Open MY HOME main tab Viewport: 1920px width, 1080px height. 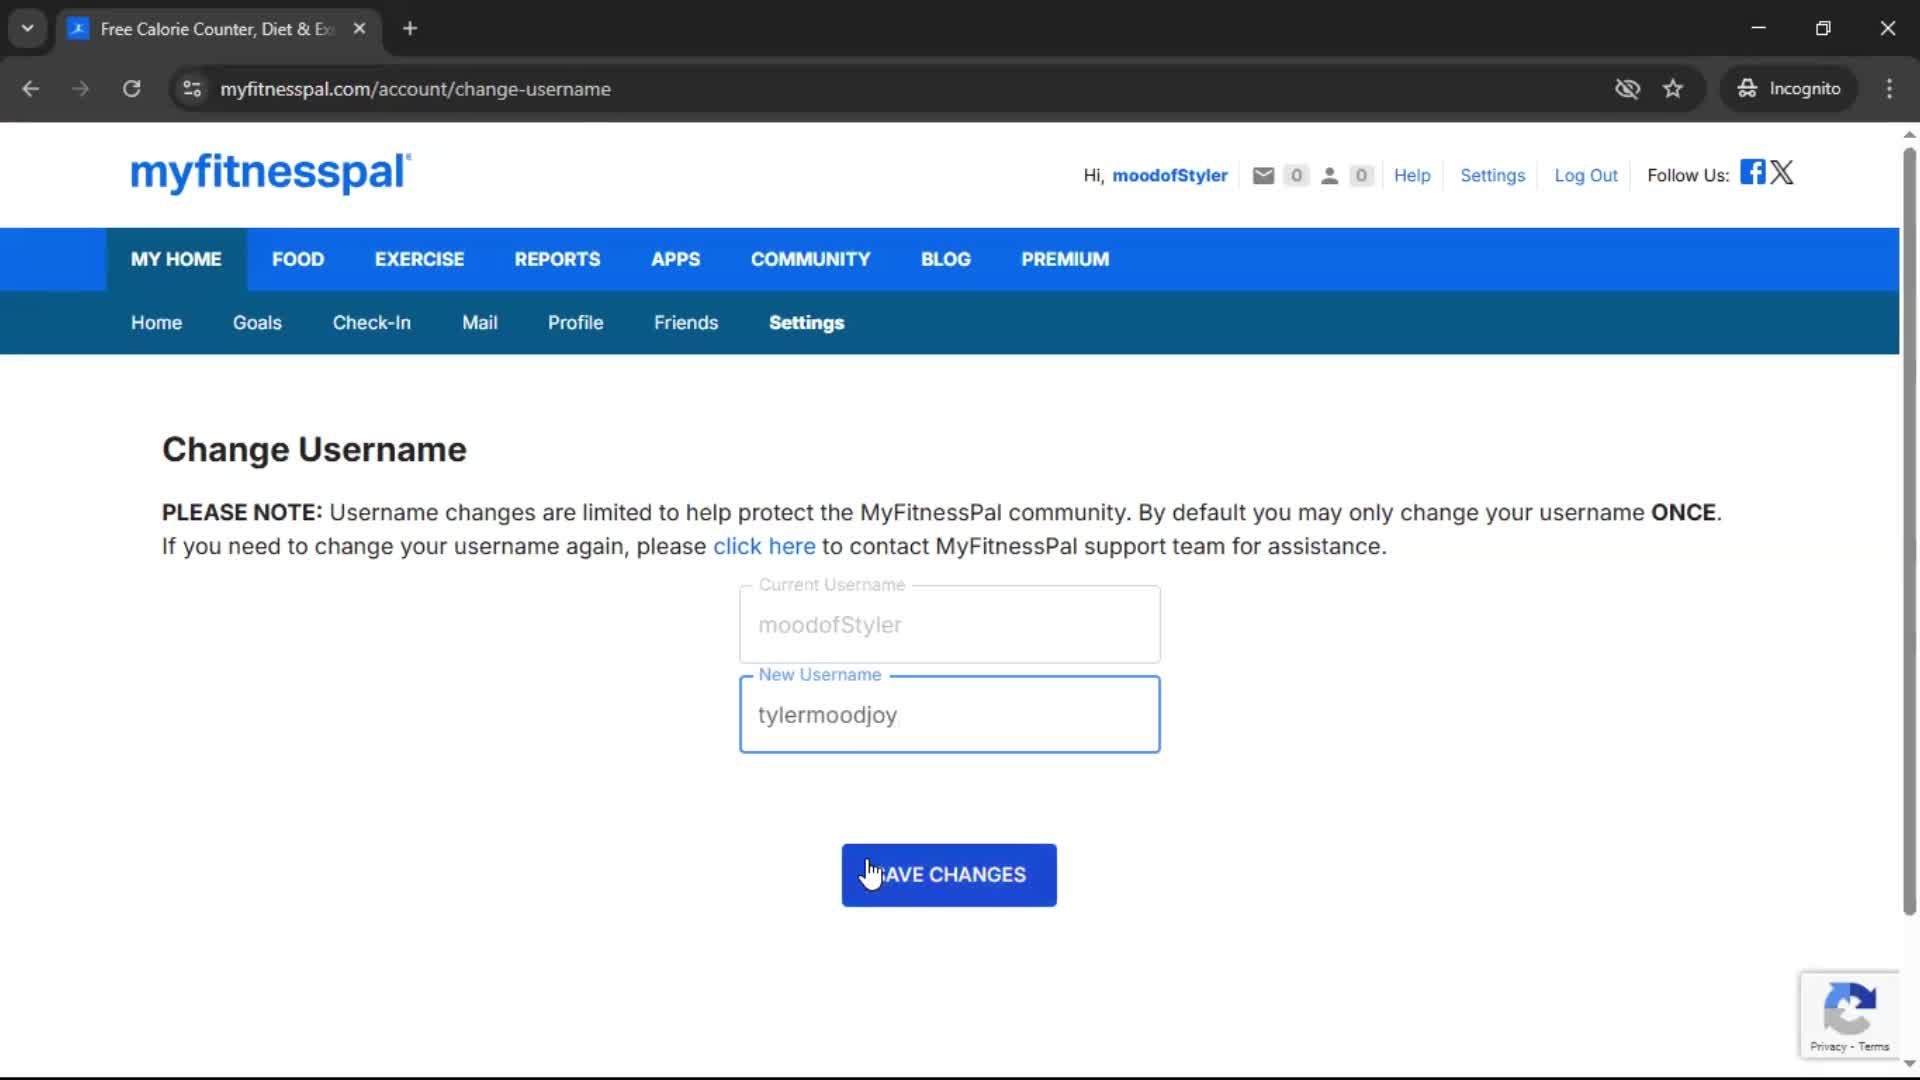[x=176, y=259]
